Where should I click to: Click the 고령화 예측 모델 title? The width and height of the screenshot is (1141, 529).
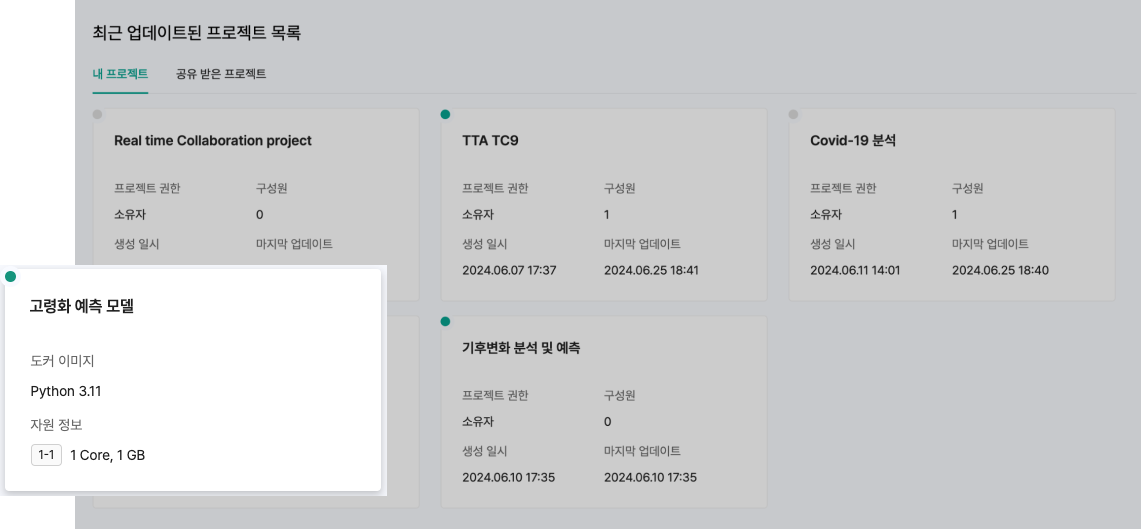click(x=82, y=307)
